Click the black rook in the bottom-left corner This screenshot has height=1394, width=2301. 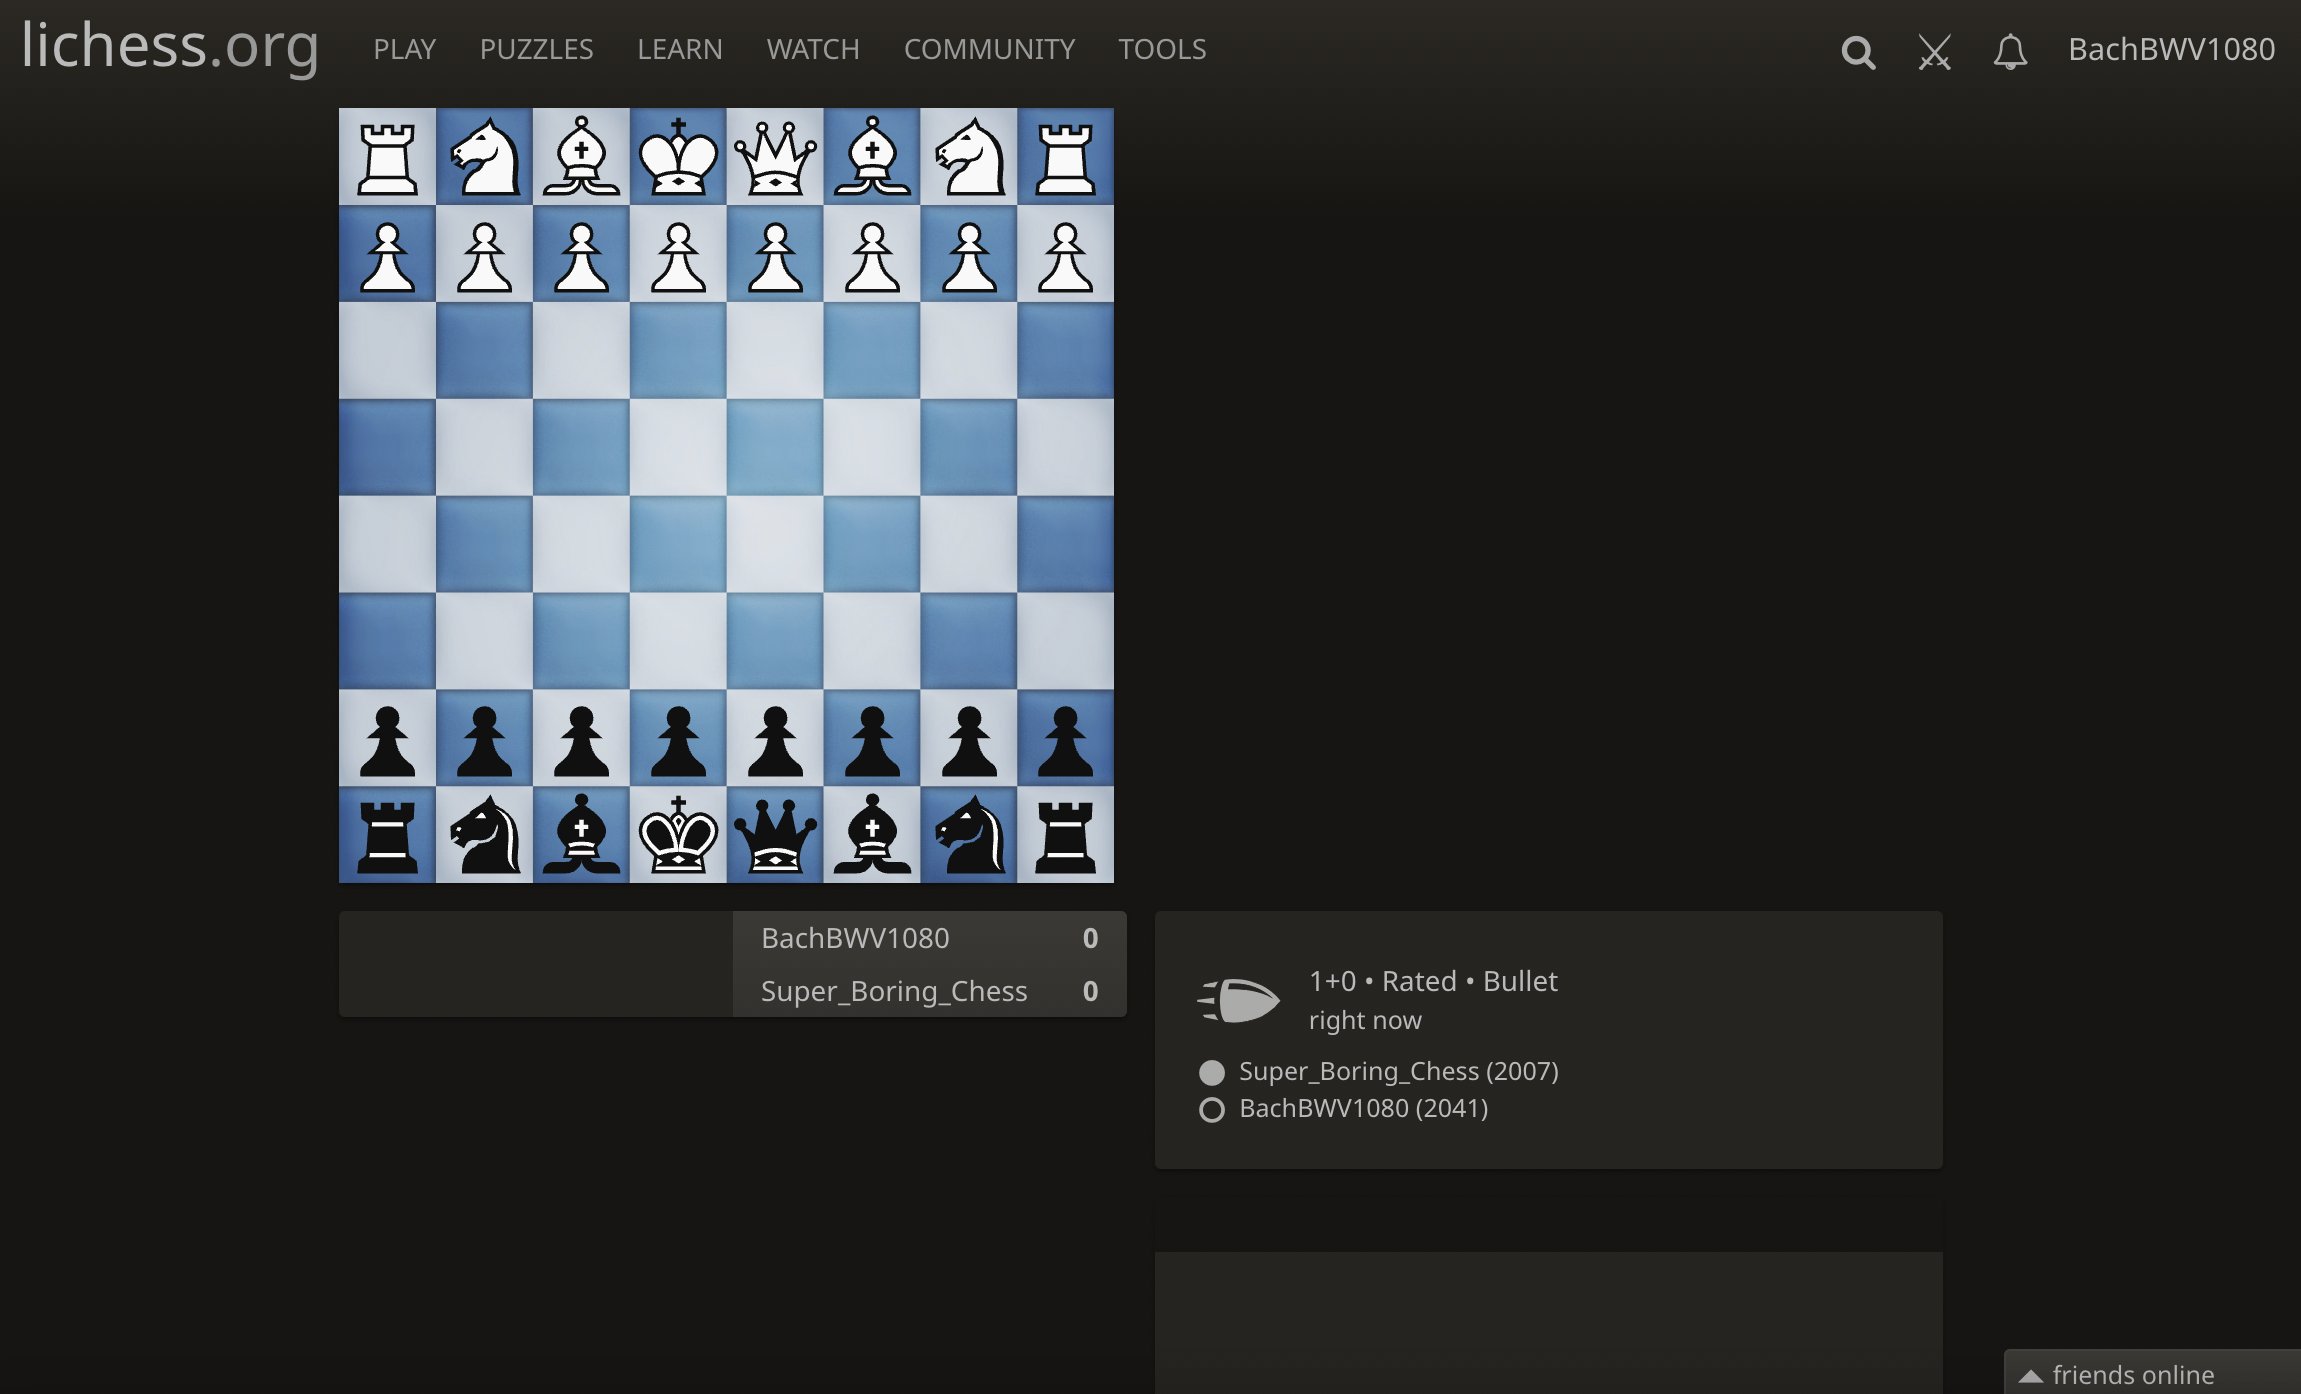click(x=388, y=836)
